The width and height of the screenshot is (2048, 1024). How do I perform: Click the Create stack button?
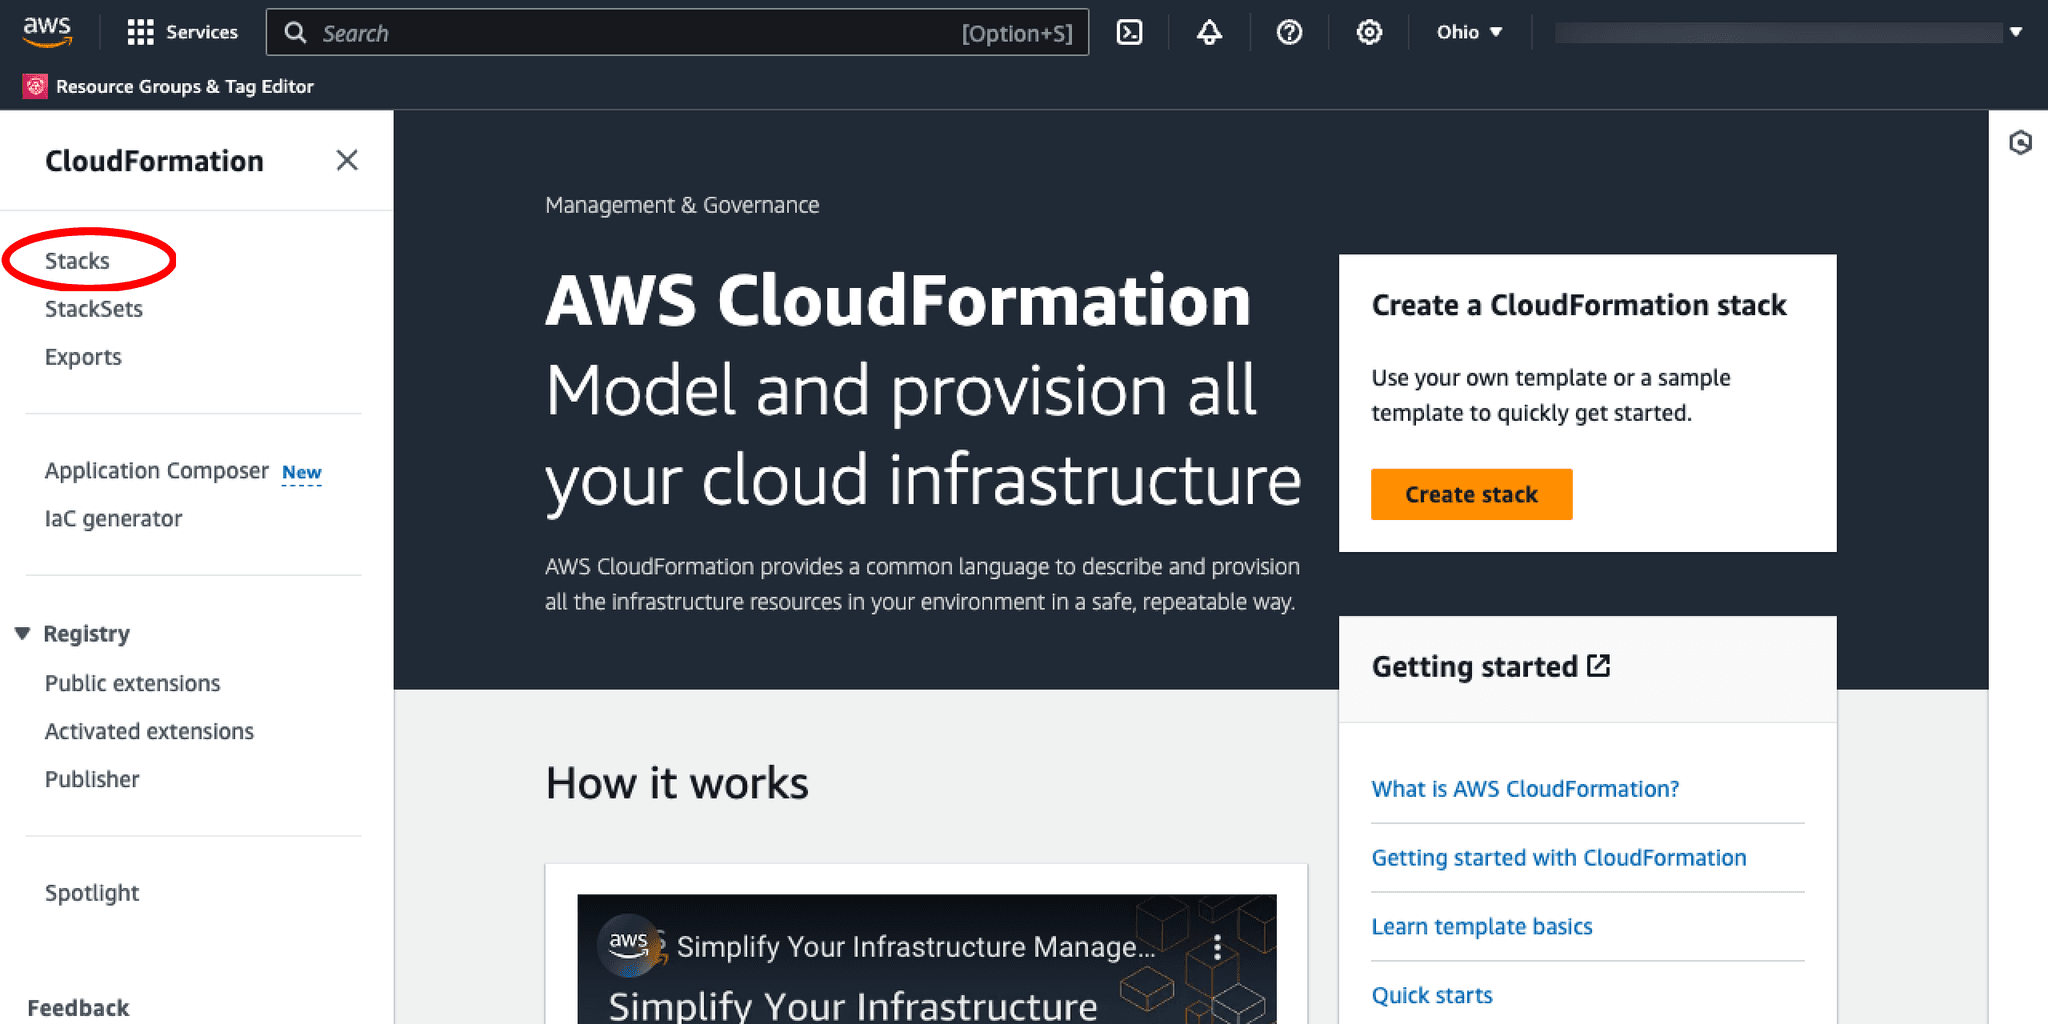coord(1471,494)
